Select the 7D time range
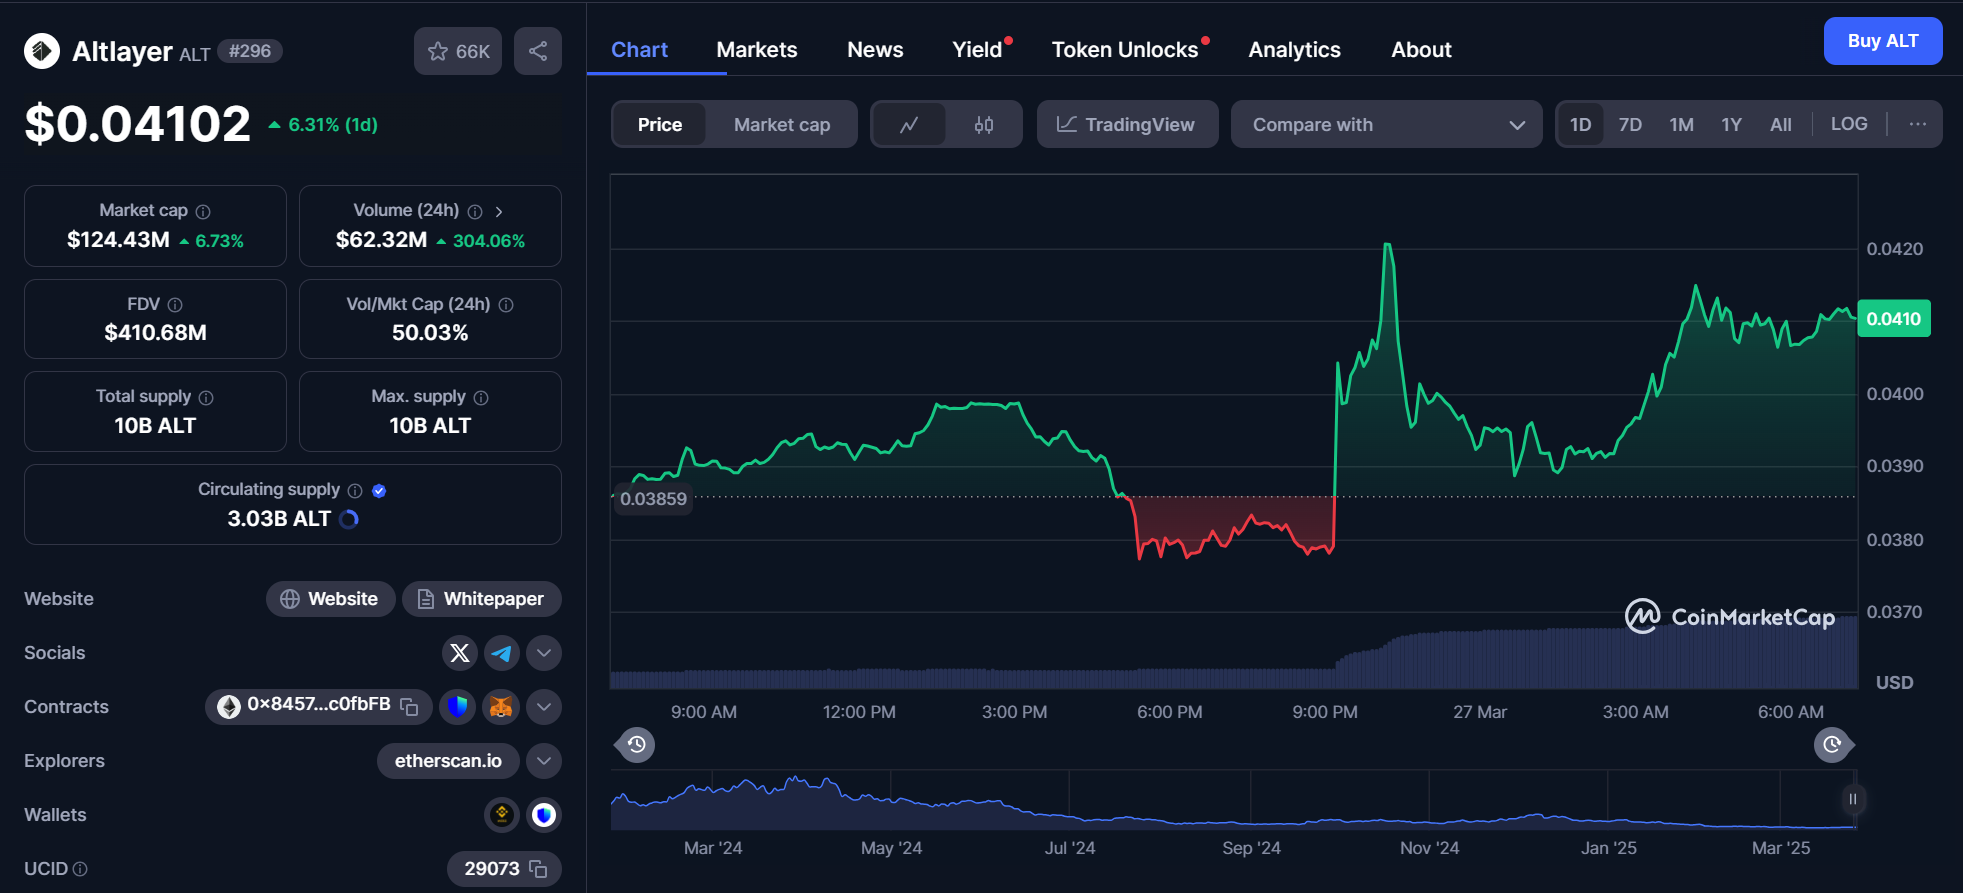The image size is (1963, 893). coord(1630,125)
